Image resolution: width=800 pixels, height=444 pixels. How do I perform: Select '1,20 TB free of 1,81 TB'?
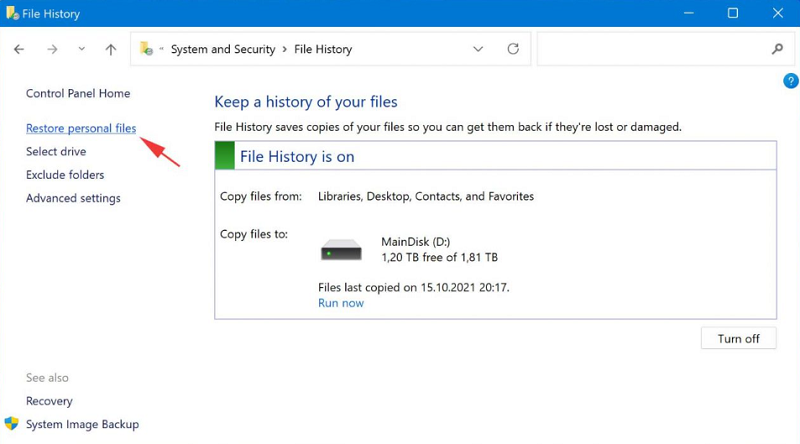click(x=439, y=257)
